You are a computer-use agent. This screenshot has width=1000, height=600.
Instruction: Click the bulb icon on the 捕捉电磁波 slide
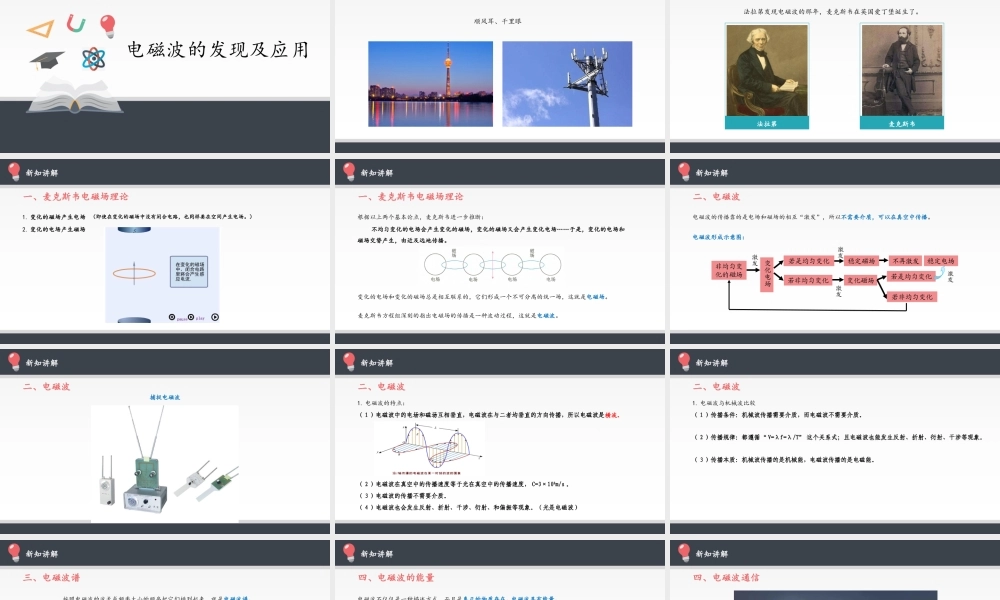[14, 362]
